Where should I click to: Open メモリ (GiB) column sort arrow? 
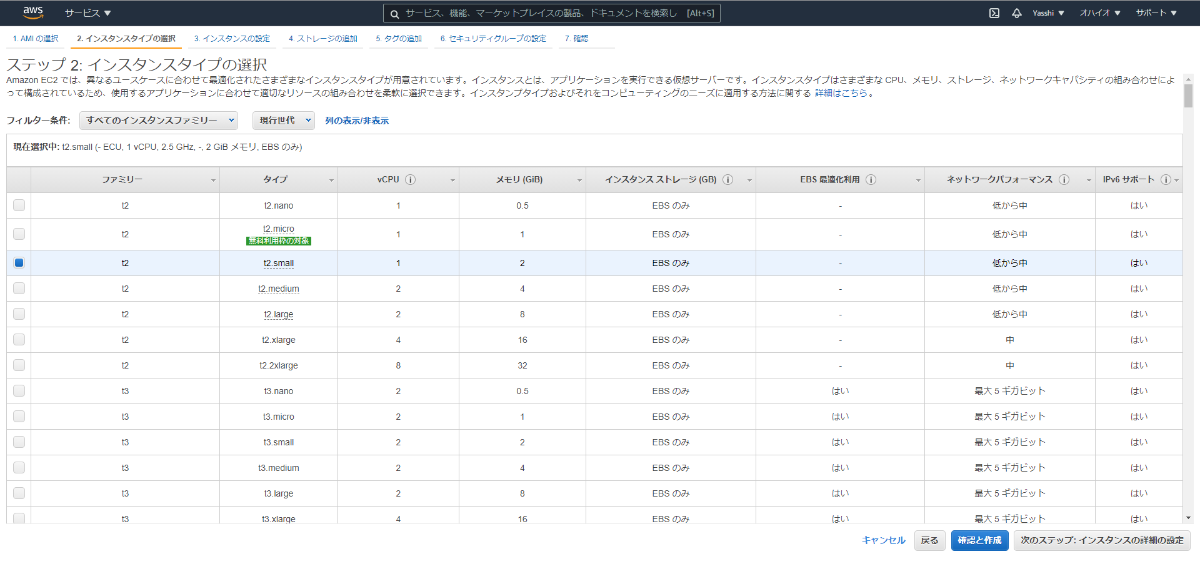pyautogui.click(x=579, y=181)
